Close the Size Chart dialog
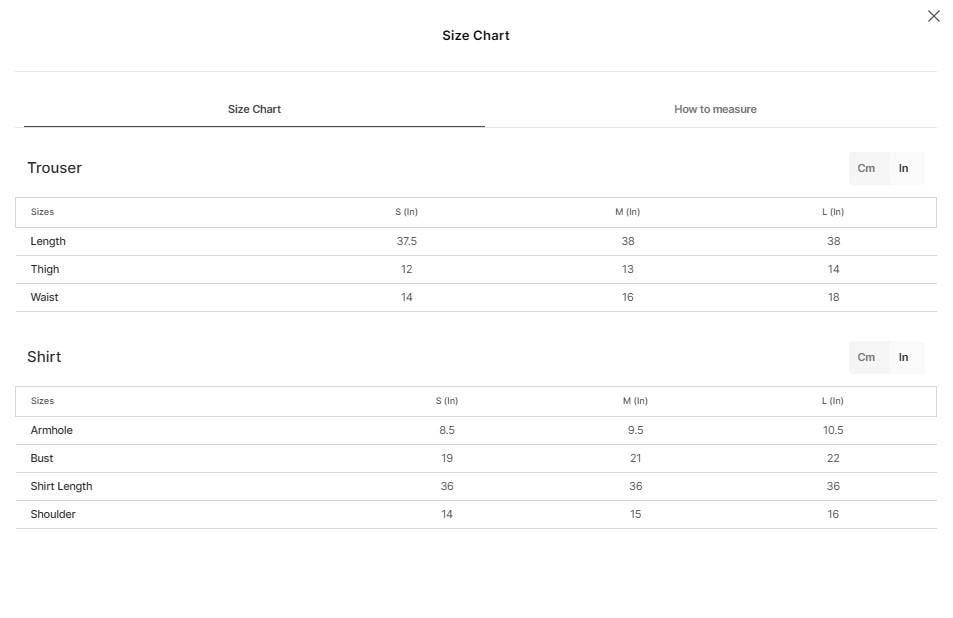Viewport: 953px width, 618px height. (x=934, y=16)
